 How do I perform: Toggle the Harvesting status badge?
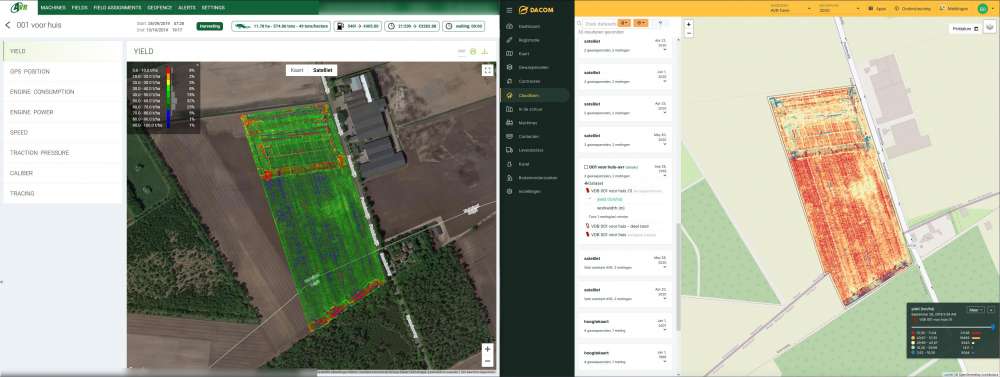(x=209, y=26)
